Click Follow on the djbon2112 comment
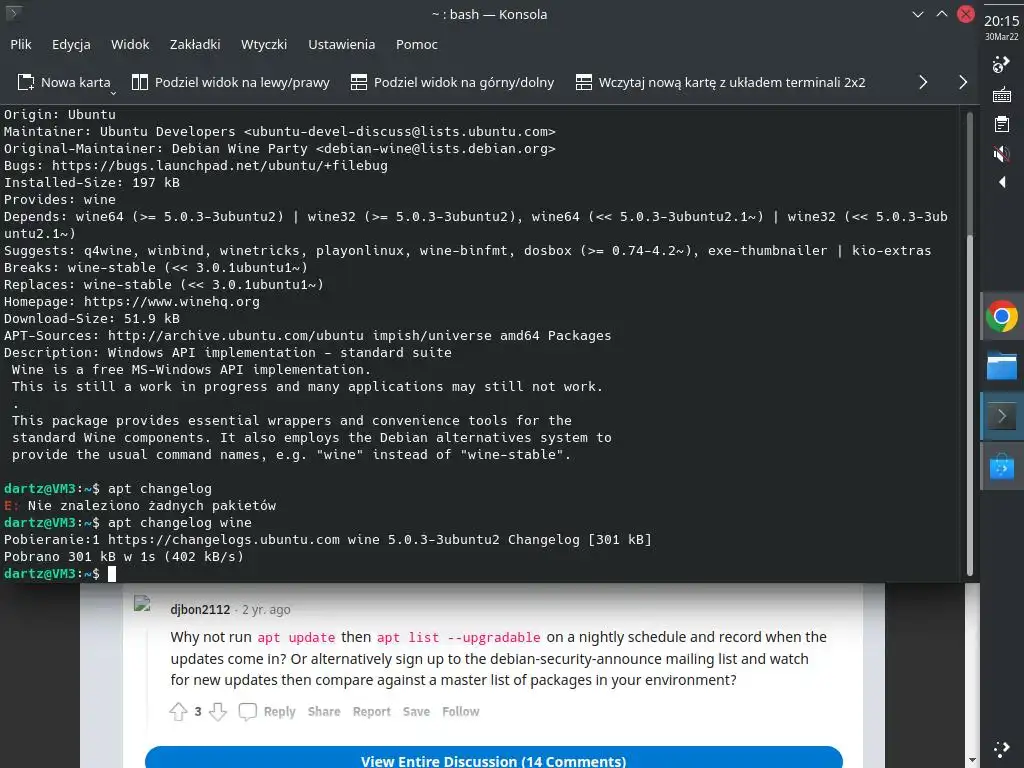 (x=460, y=712)
